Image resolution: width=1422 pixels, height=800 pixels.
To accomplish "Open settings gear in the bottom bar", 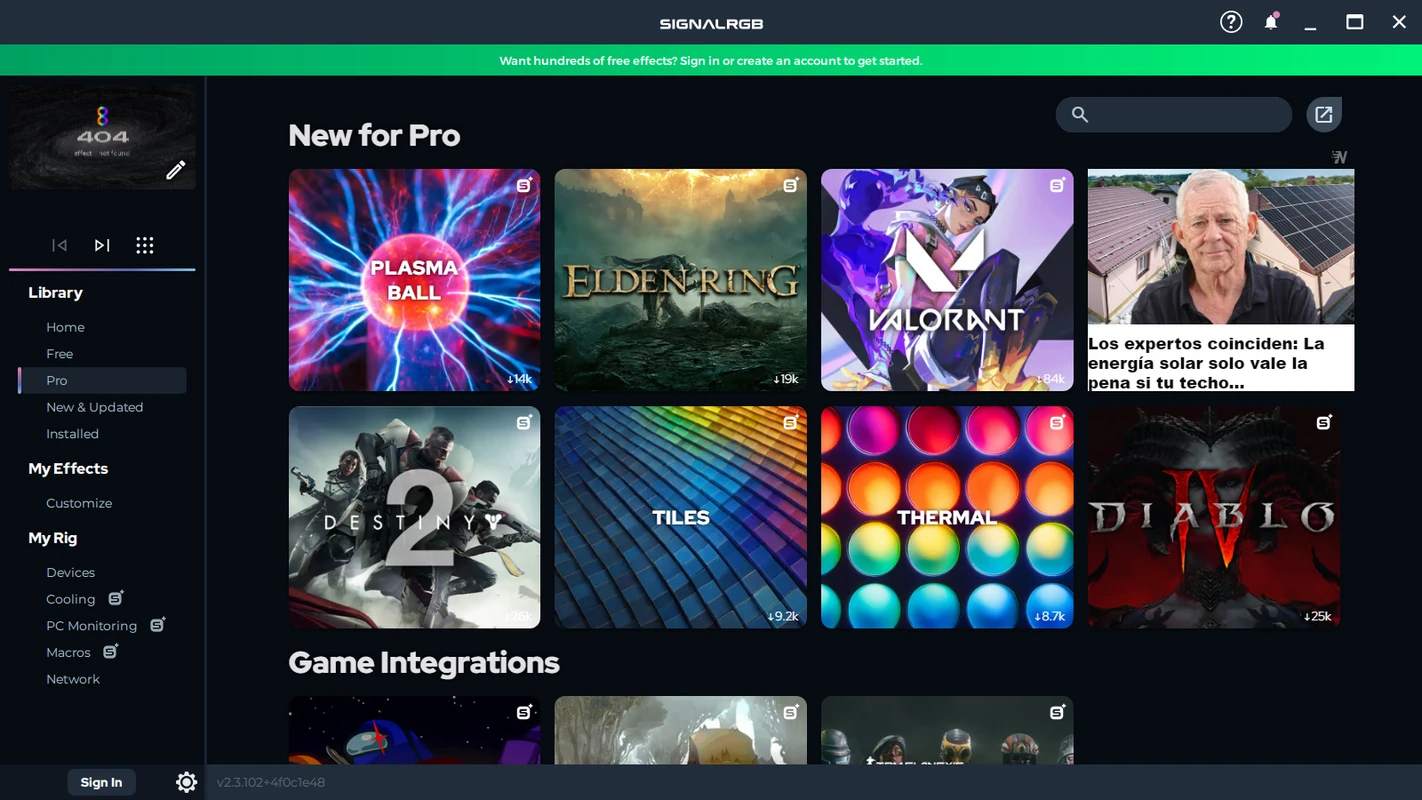I will pyautogui.click(x=187, y=782).
